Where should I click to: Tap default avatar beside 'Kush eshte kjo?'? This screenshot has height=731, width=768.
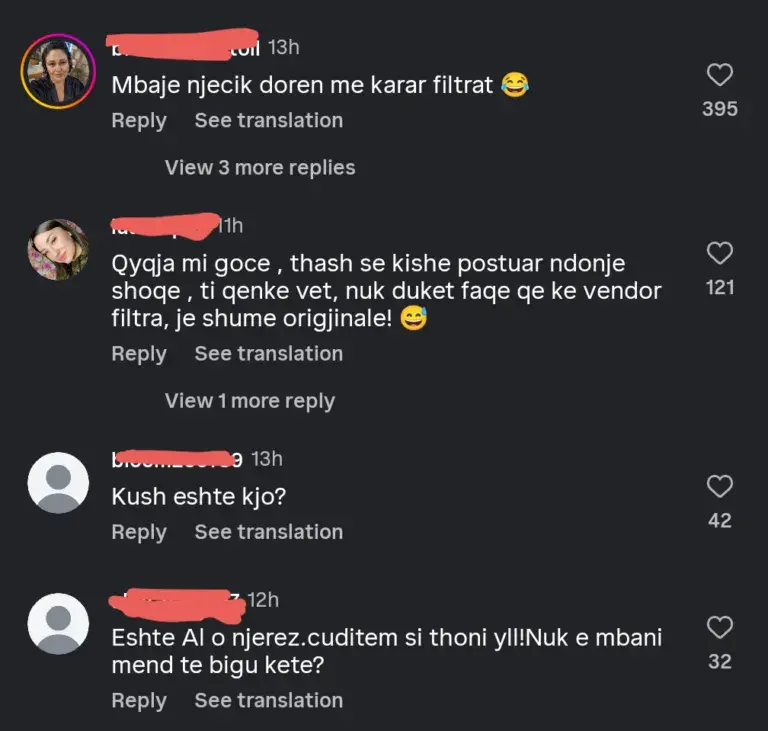tap(58, 483)
